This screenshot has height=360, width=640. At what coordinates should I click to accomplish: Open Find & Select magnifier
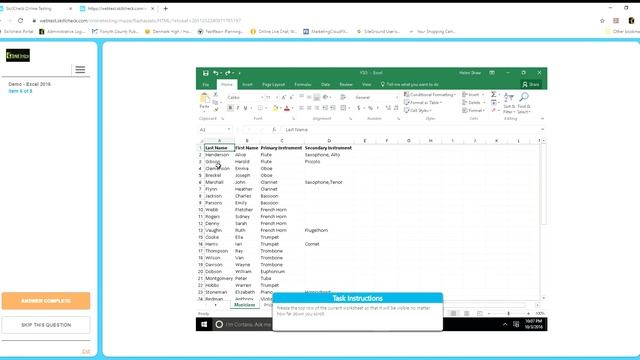click(x=524, y=103)
